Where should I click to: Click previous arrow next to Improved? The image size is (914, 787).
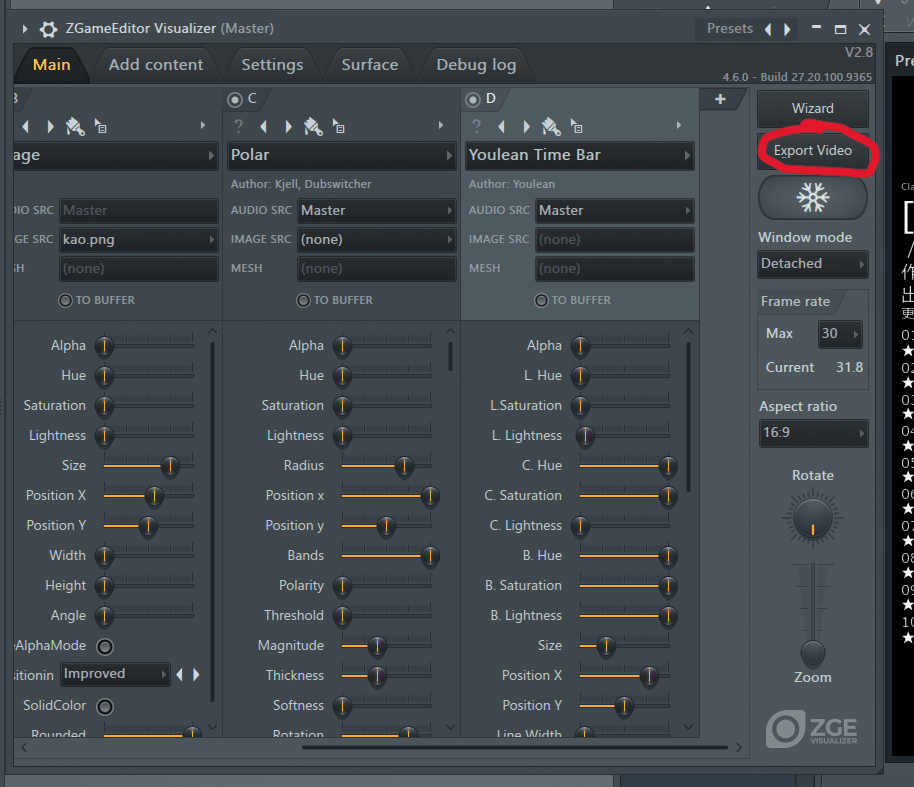[180, 675]
